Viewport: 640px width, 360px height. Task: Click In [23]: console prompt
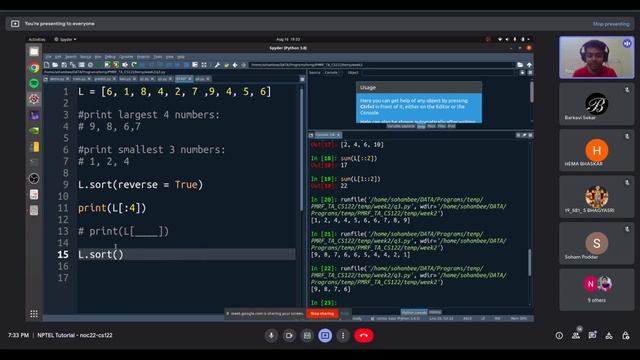click(x=324, y=303)
